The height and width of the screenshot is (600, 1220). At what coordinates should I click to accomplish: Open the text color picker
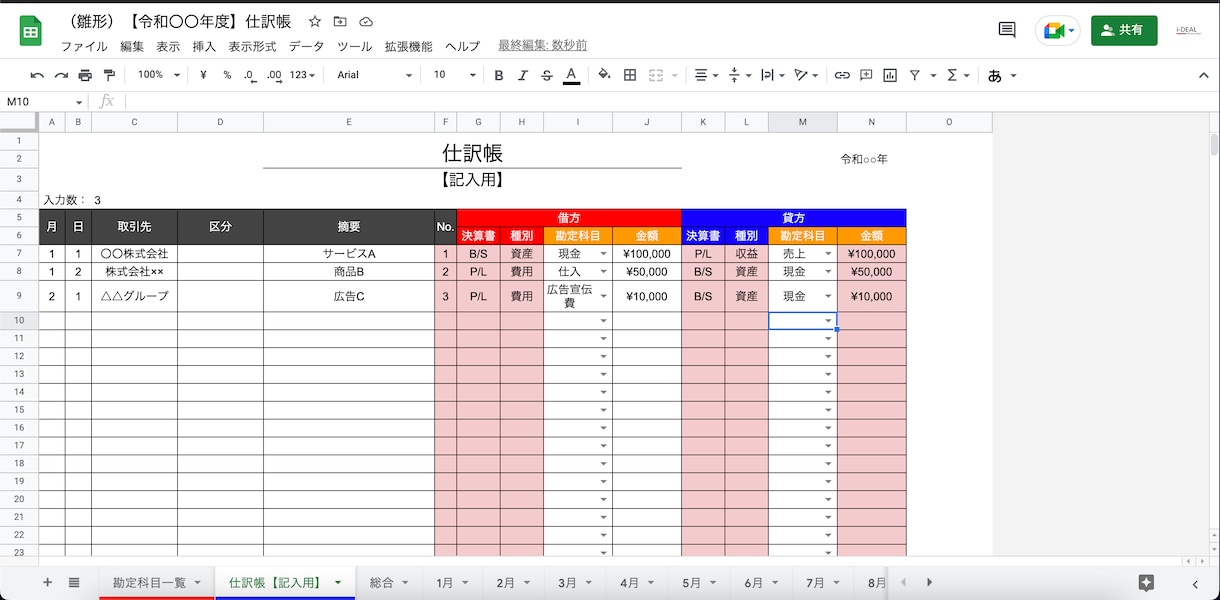[x=571, y=75]
